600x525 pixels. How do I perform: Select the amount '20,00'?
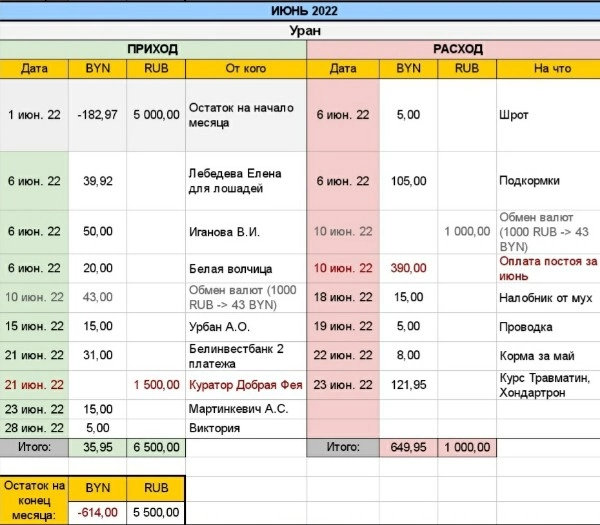point(98,268)
